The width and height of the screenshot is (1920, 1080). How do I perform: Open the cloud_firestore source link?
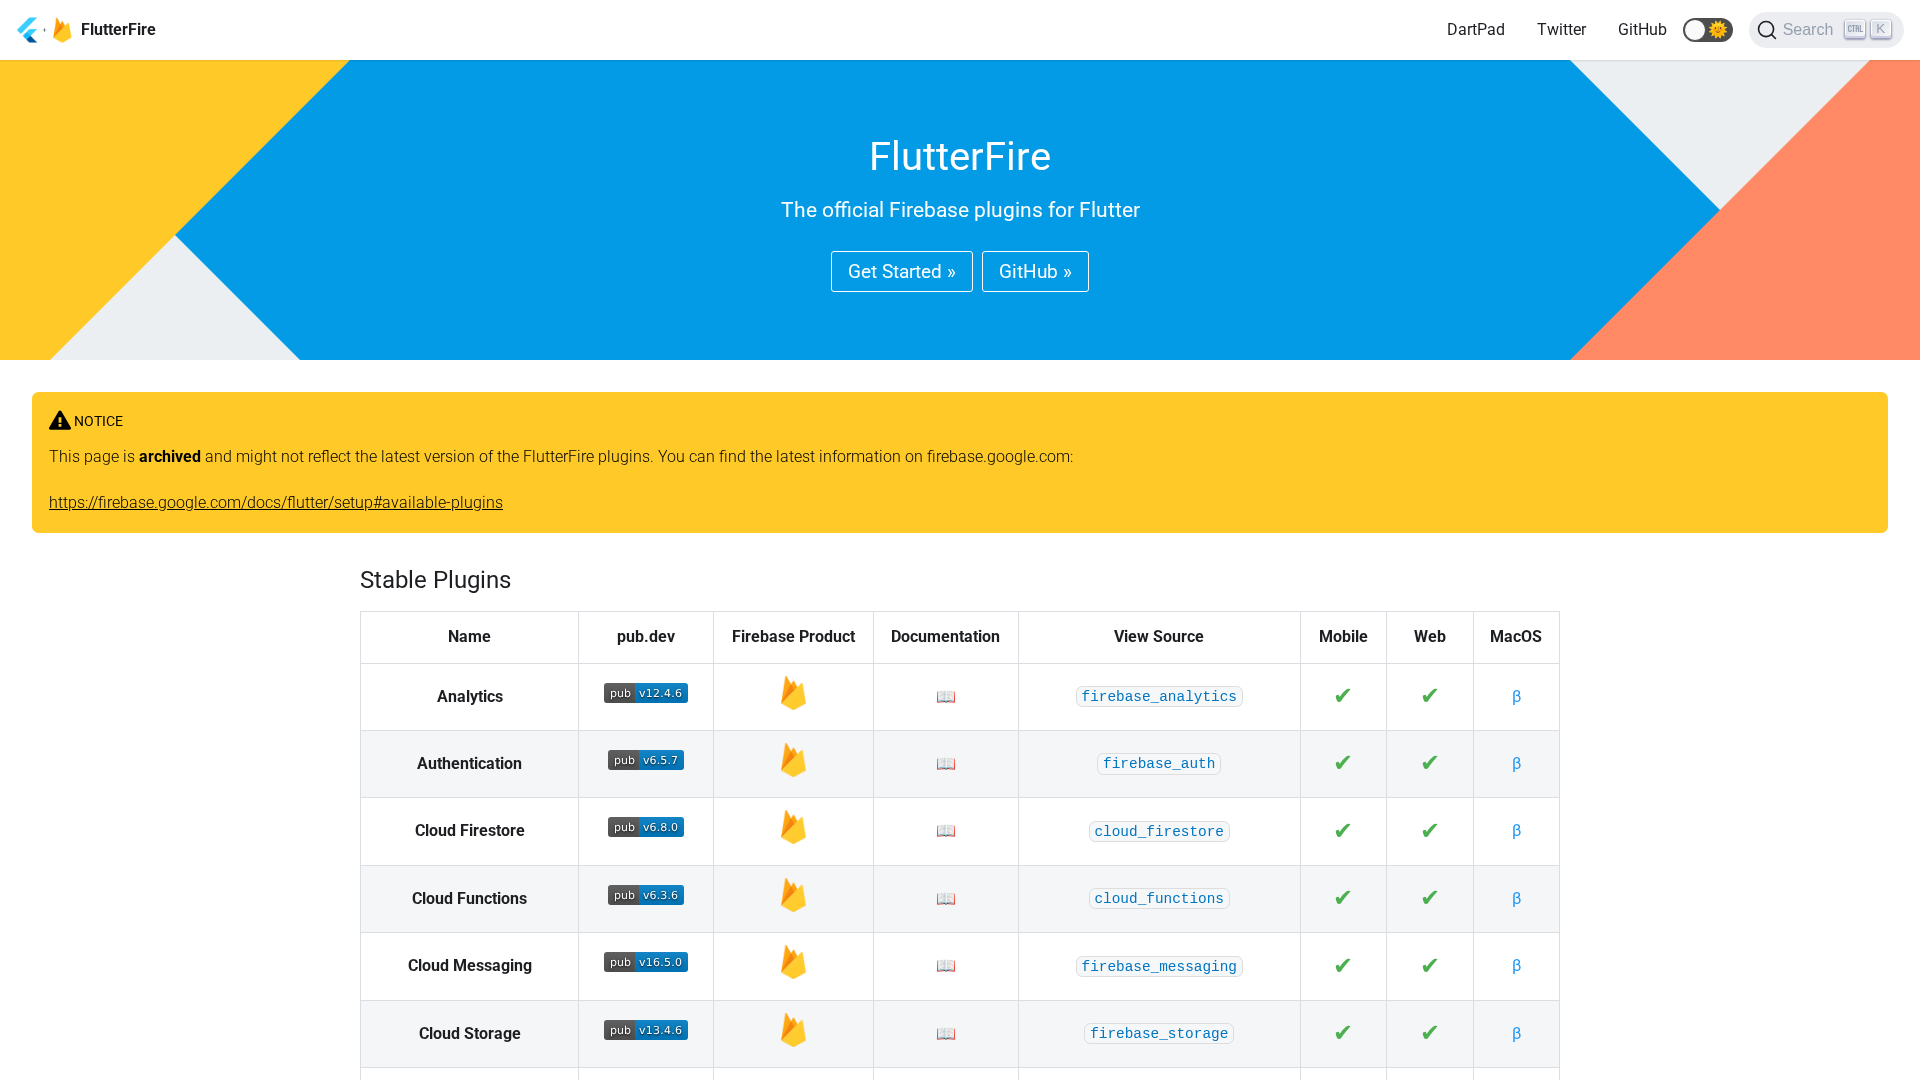pos(1159,831)
